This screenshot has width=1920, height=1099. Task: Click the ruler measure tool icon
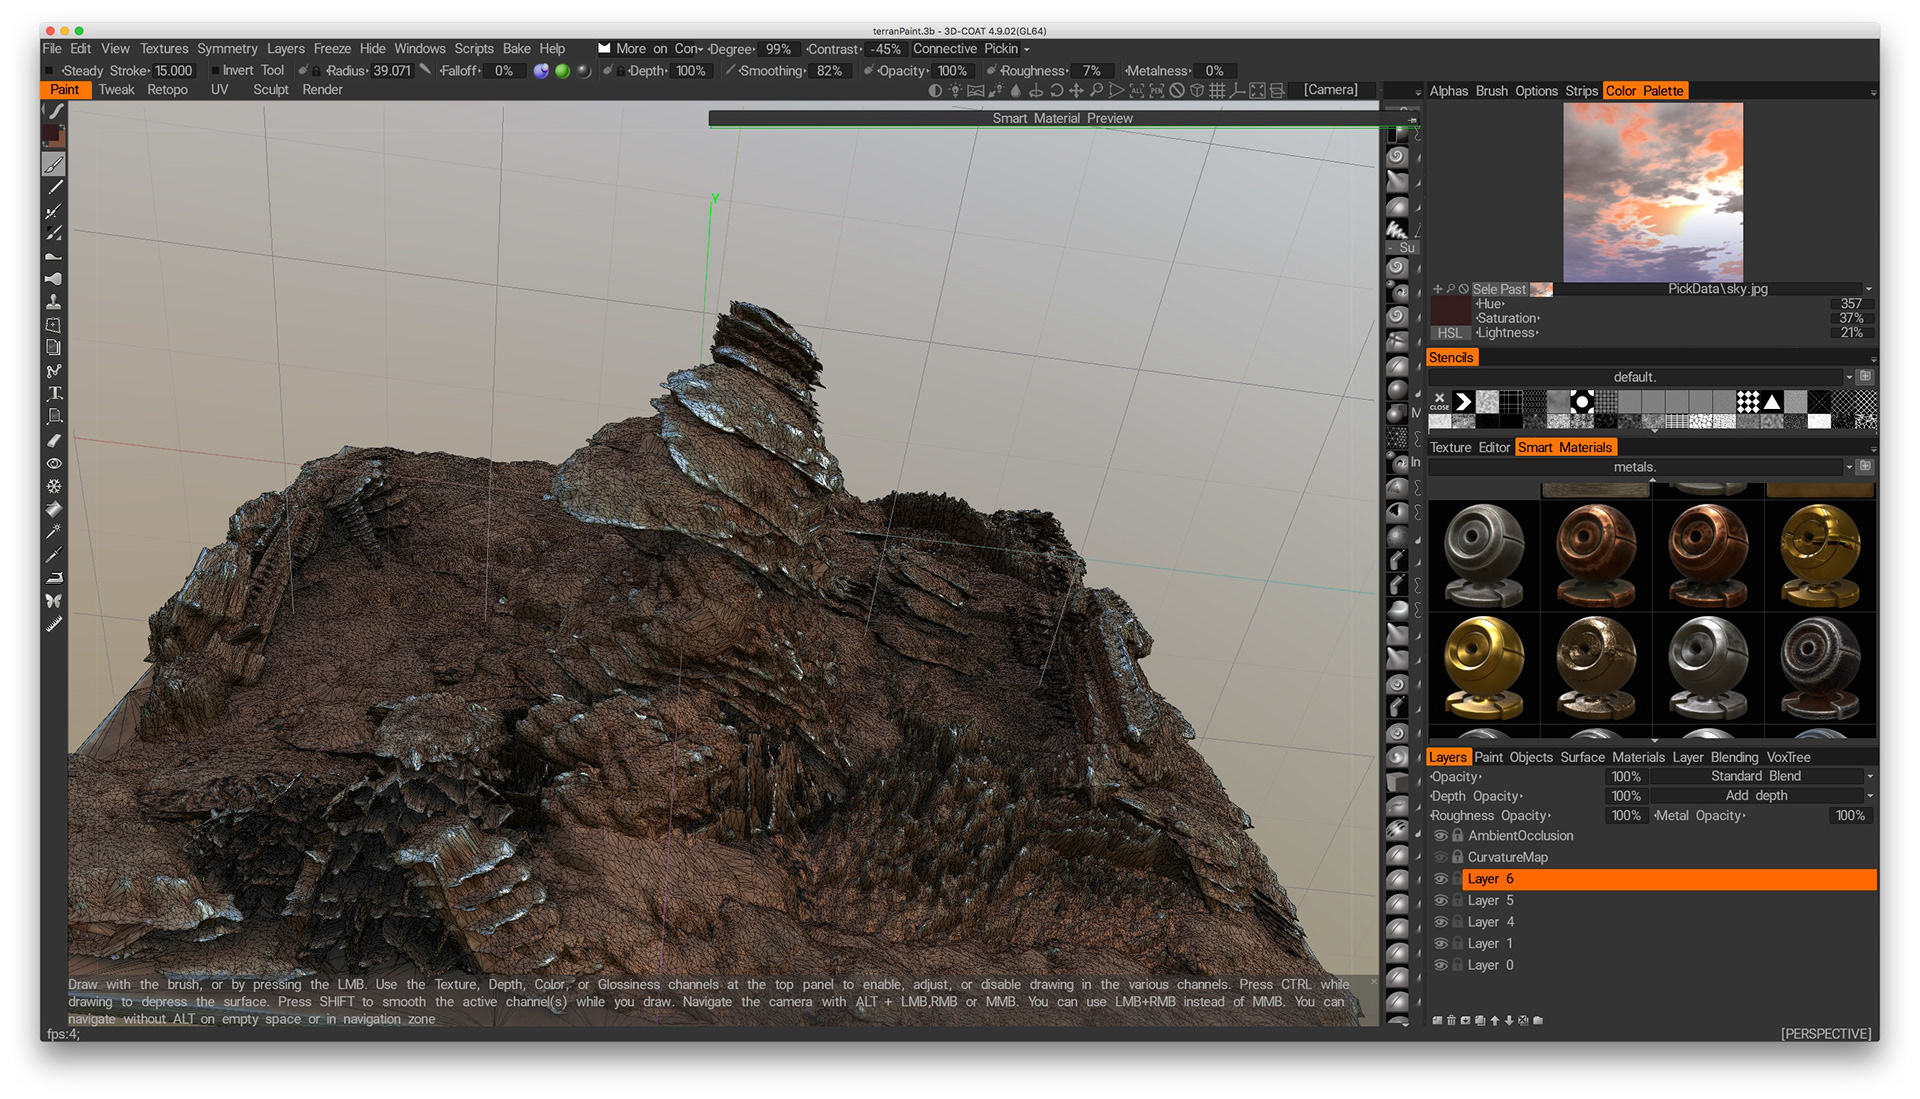point(54,625)
